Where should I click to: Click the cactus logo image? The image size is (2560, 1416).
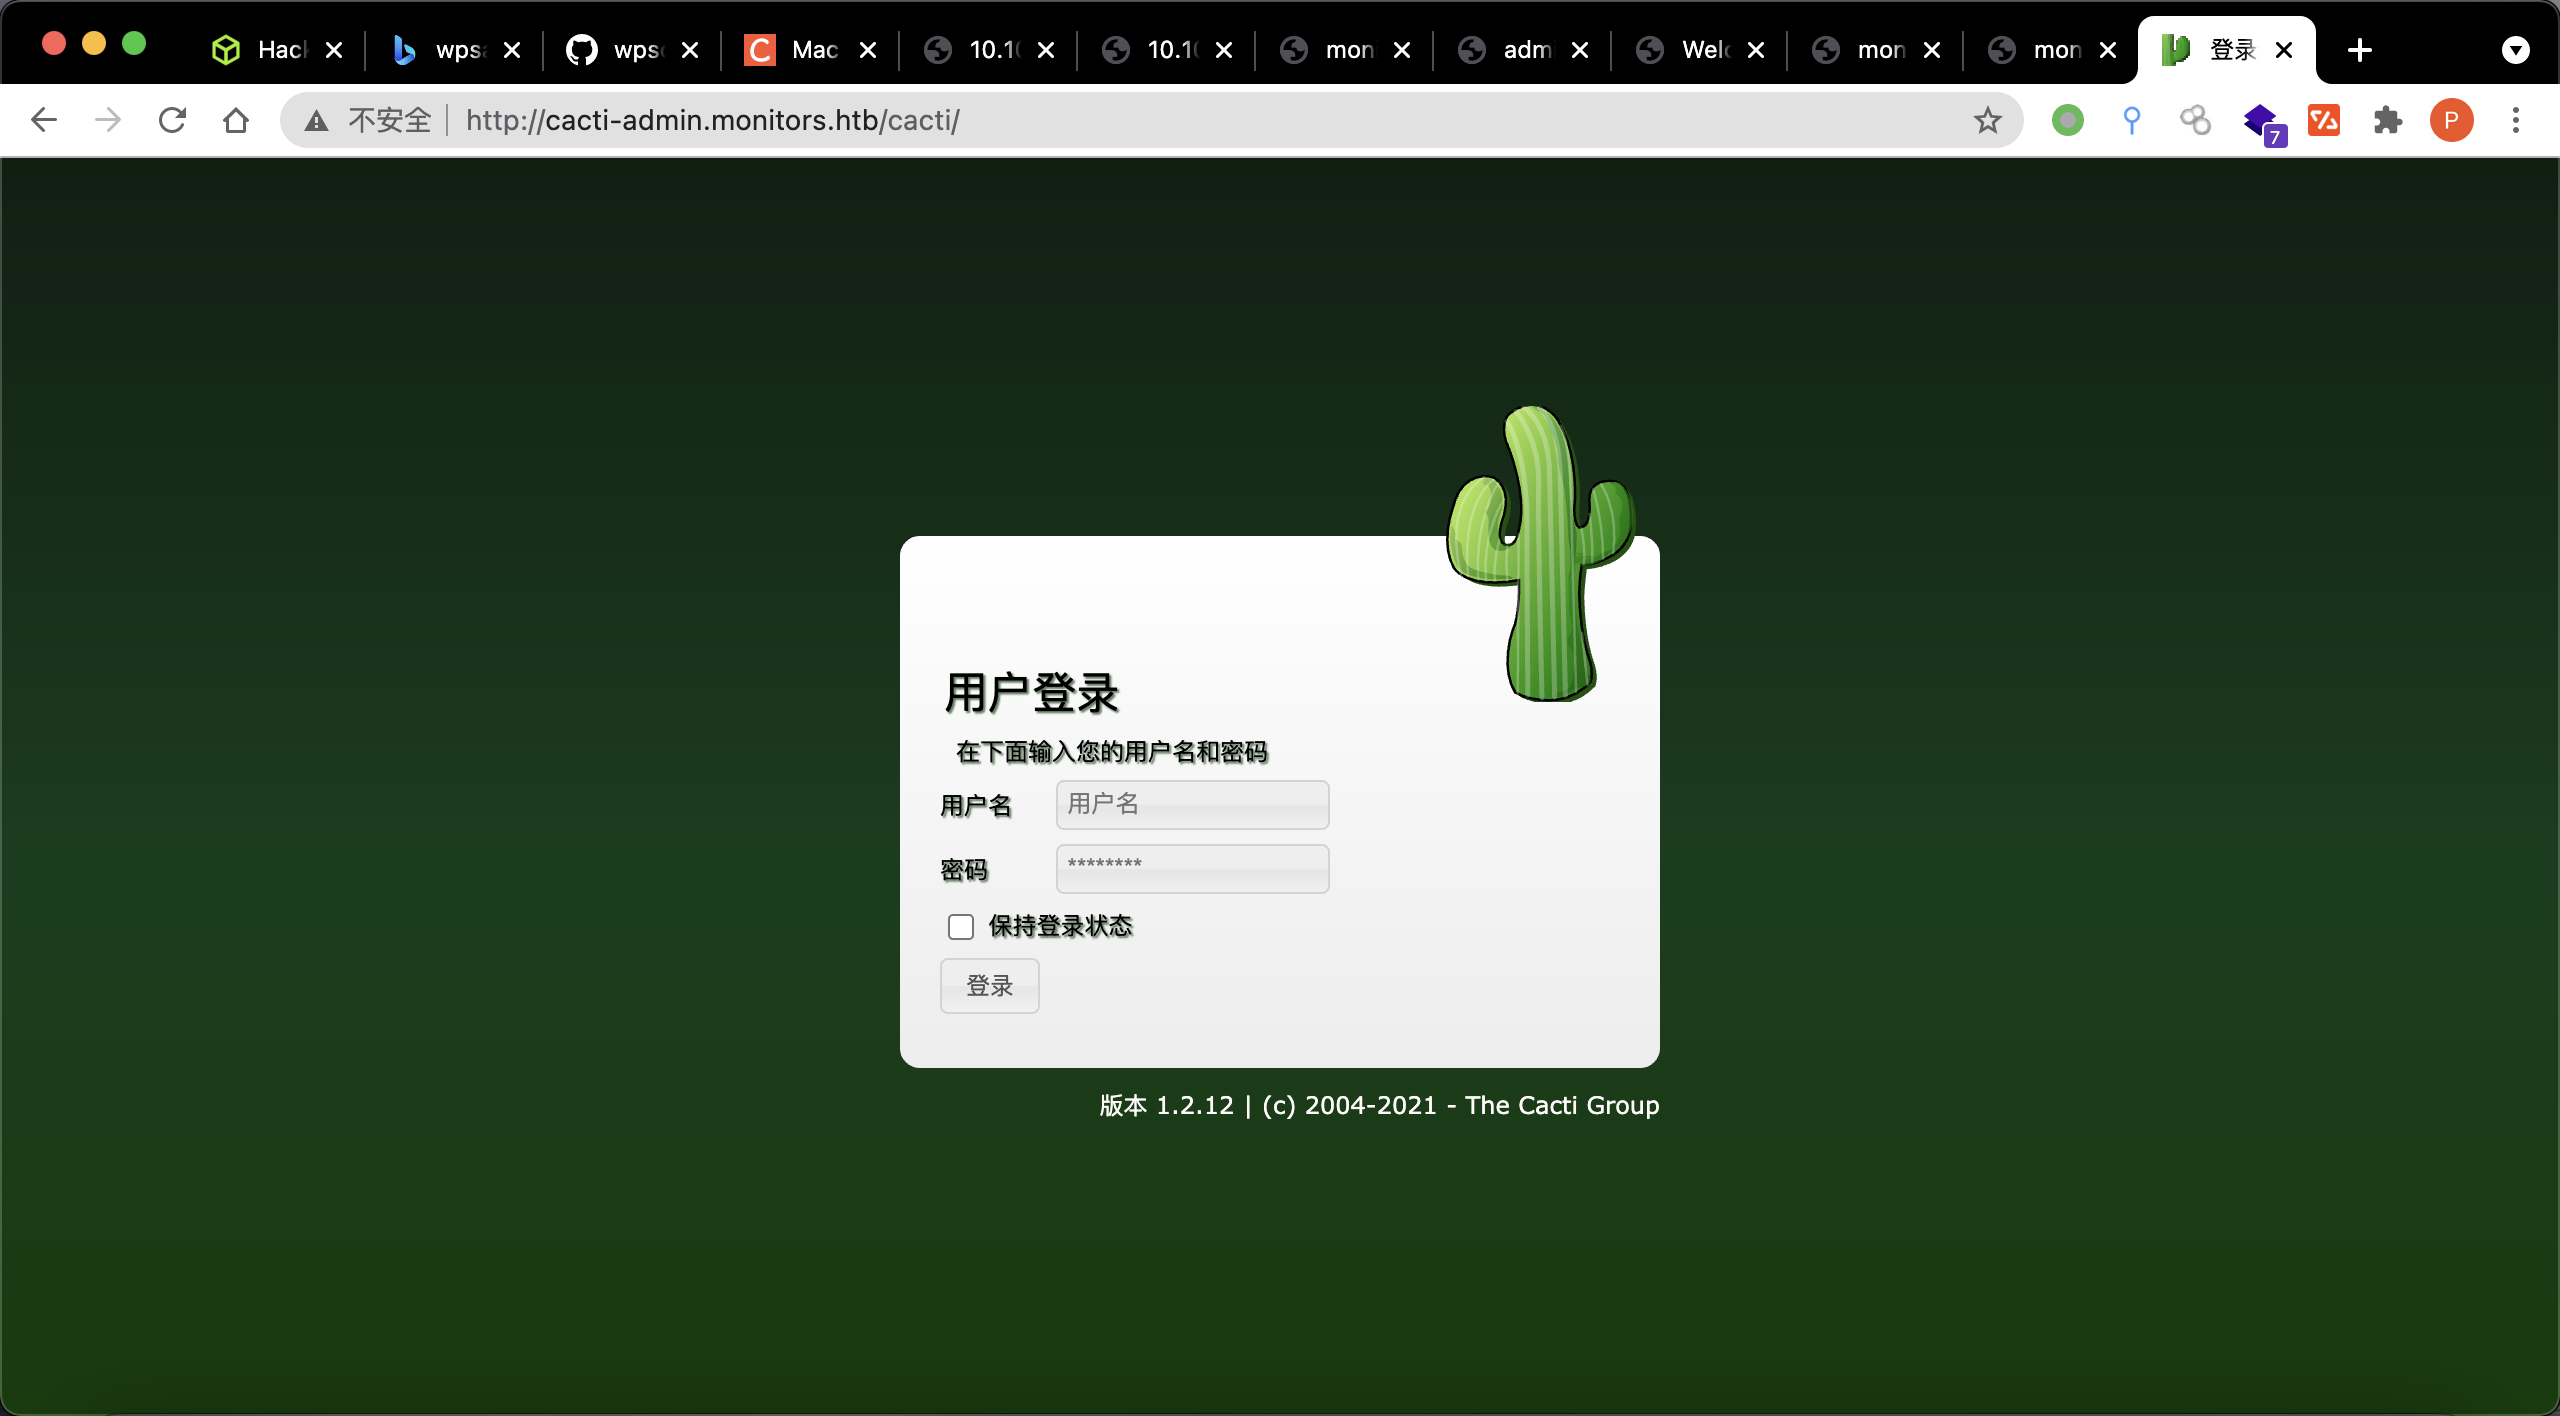tap(1541, 553)
